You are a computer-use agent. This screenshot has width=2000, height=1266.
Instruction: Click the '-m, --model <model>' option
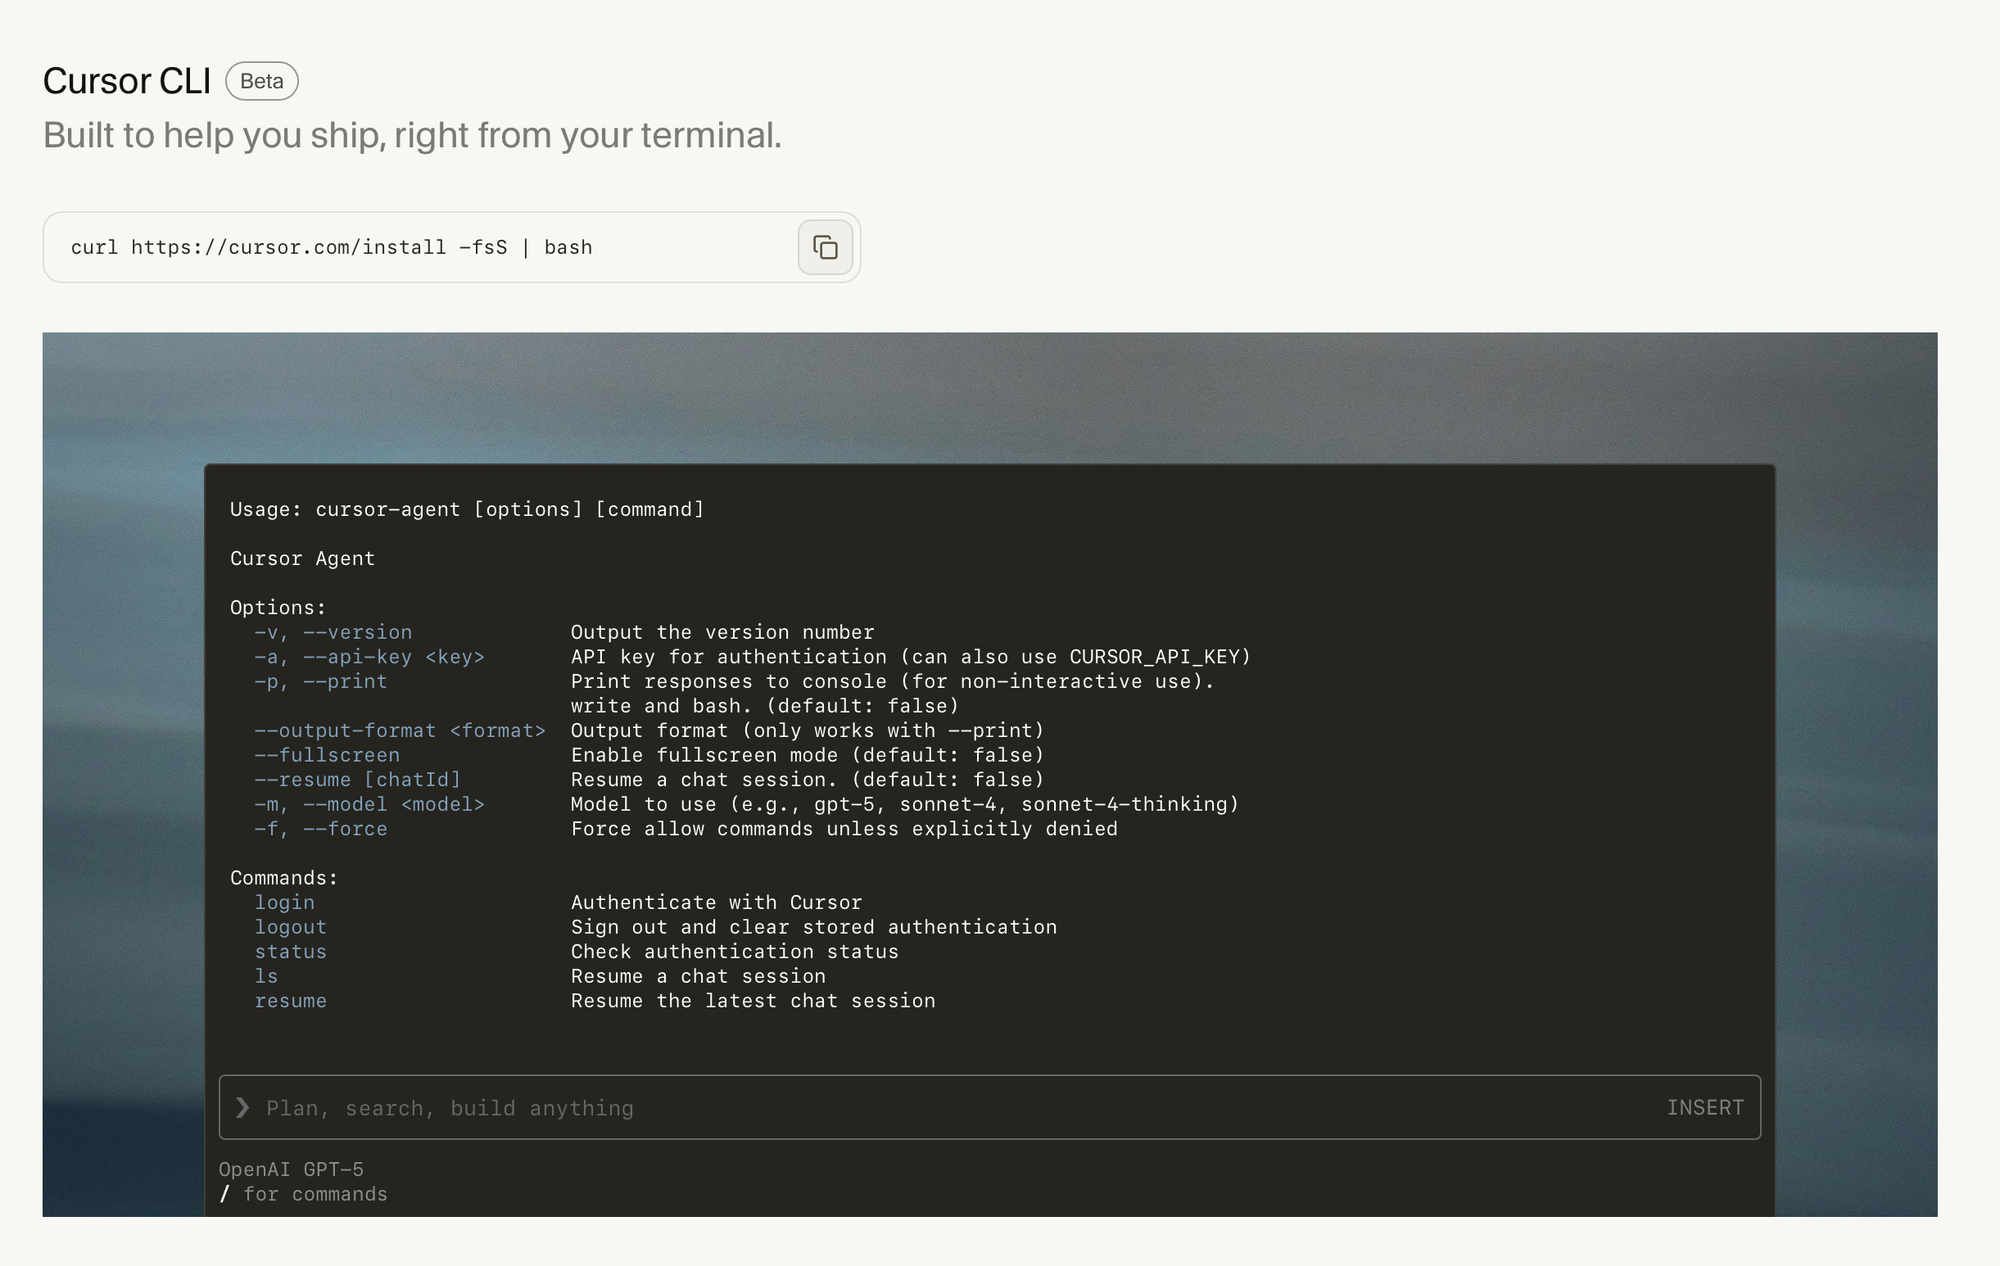point(369,804)
